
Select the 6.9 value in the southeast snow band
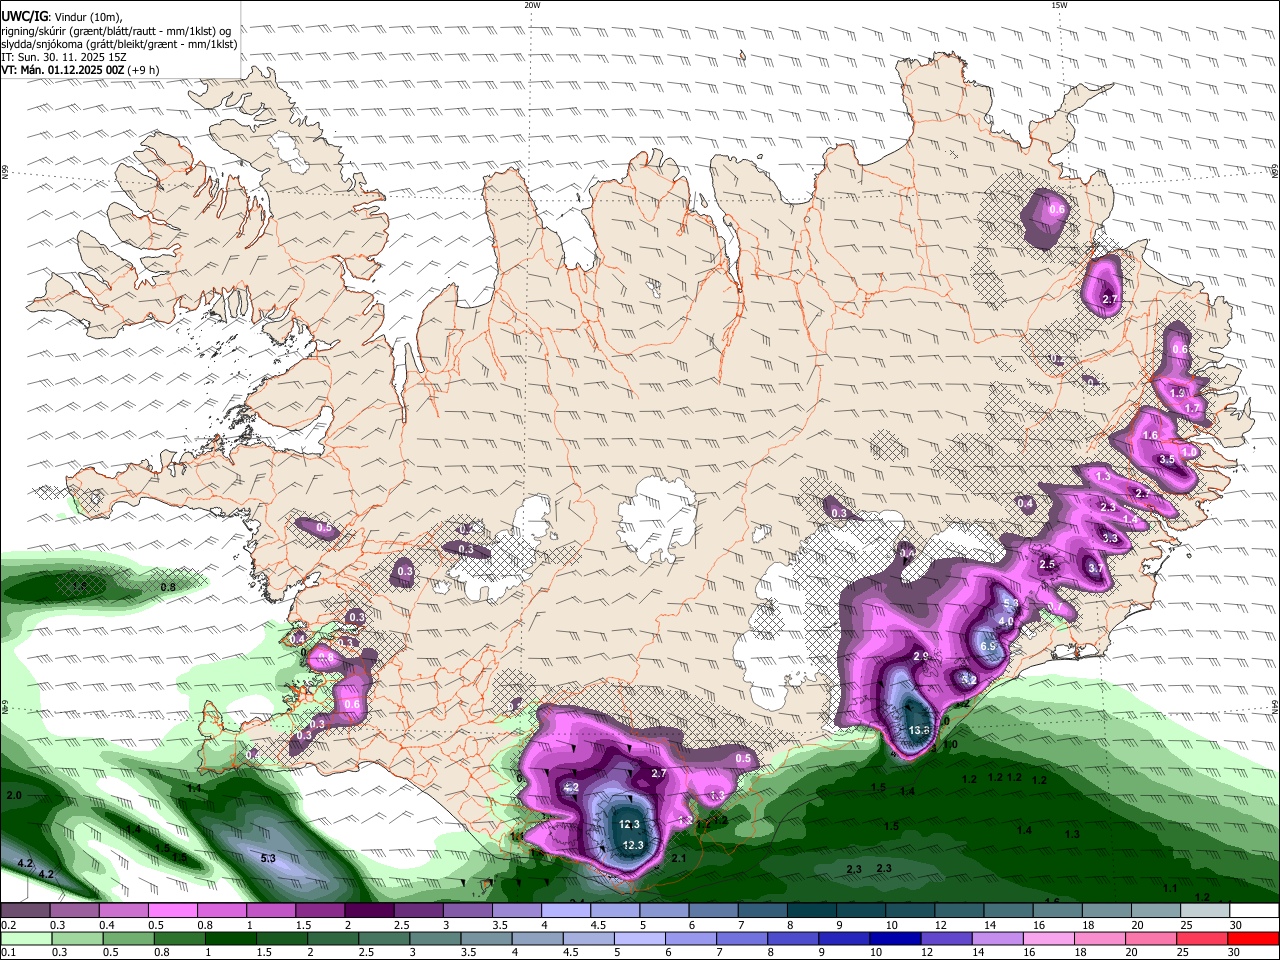point(989,646)
